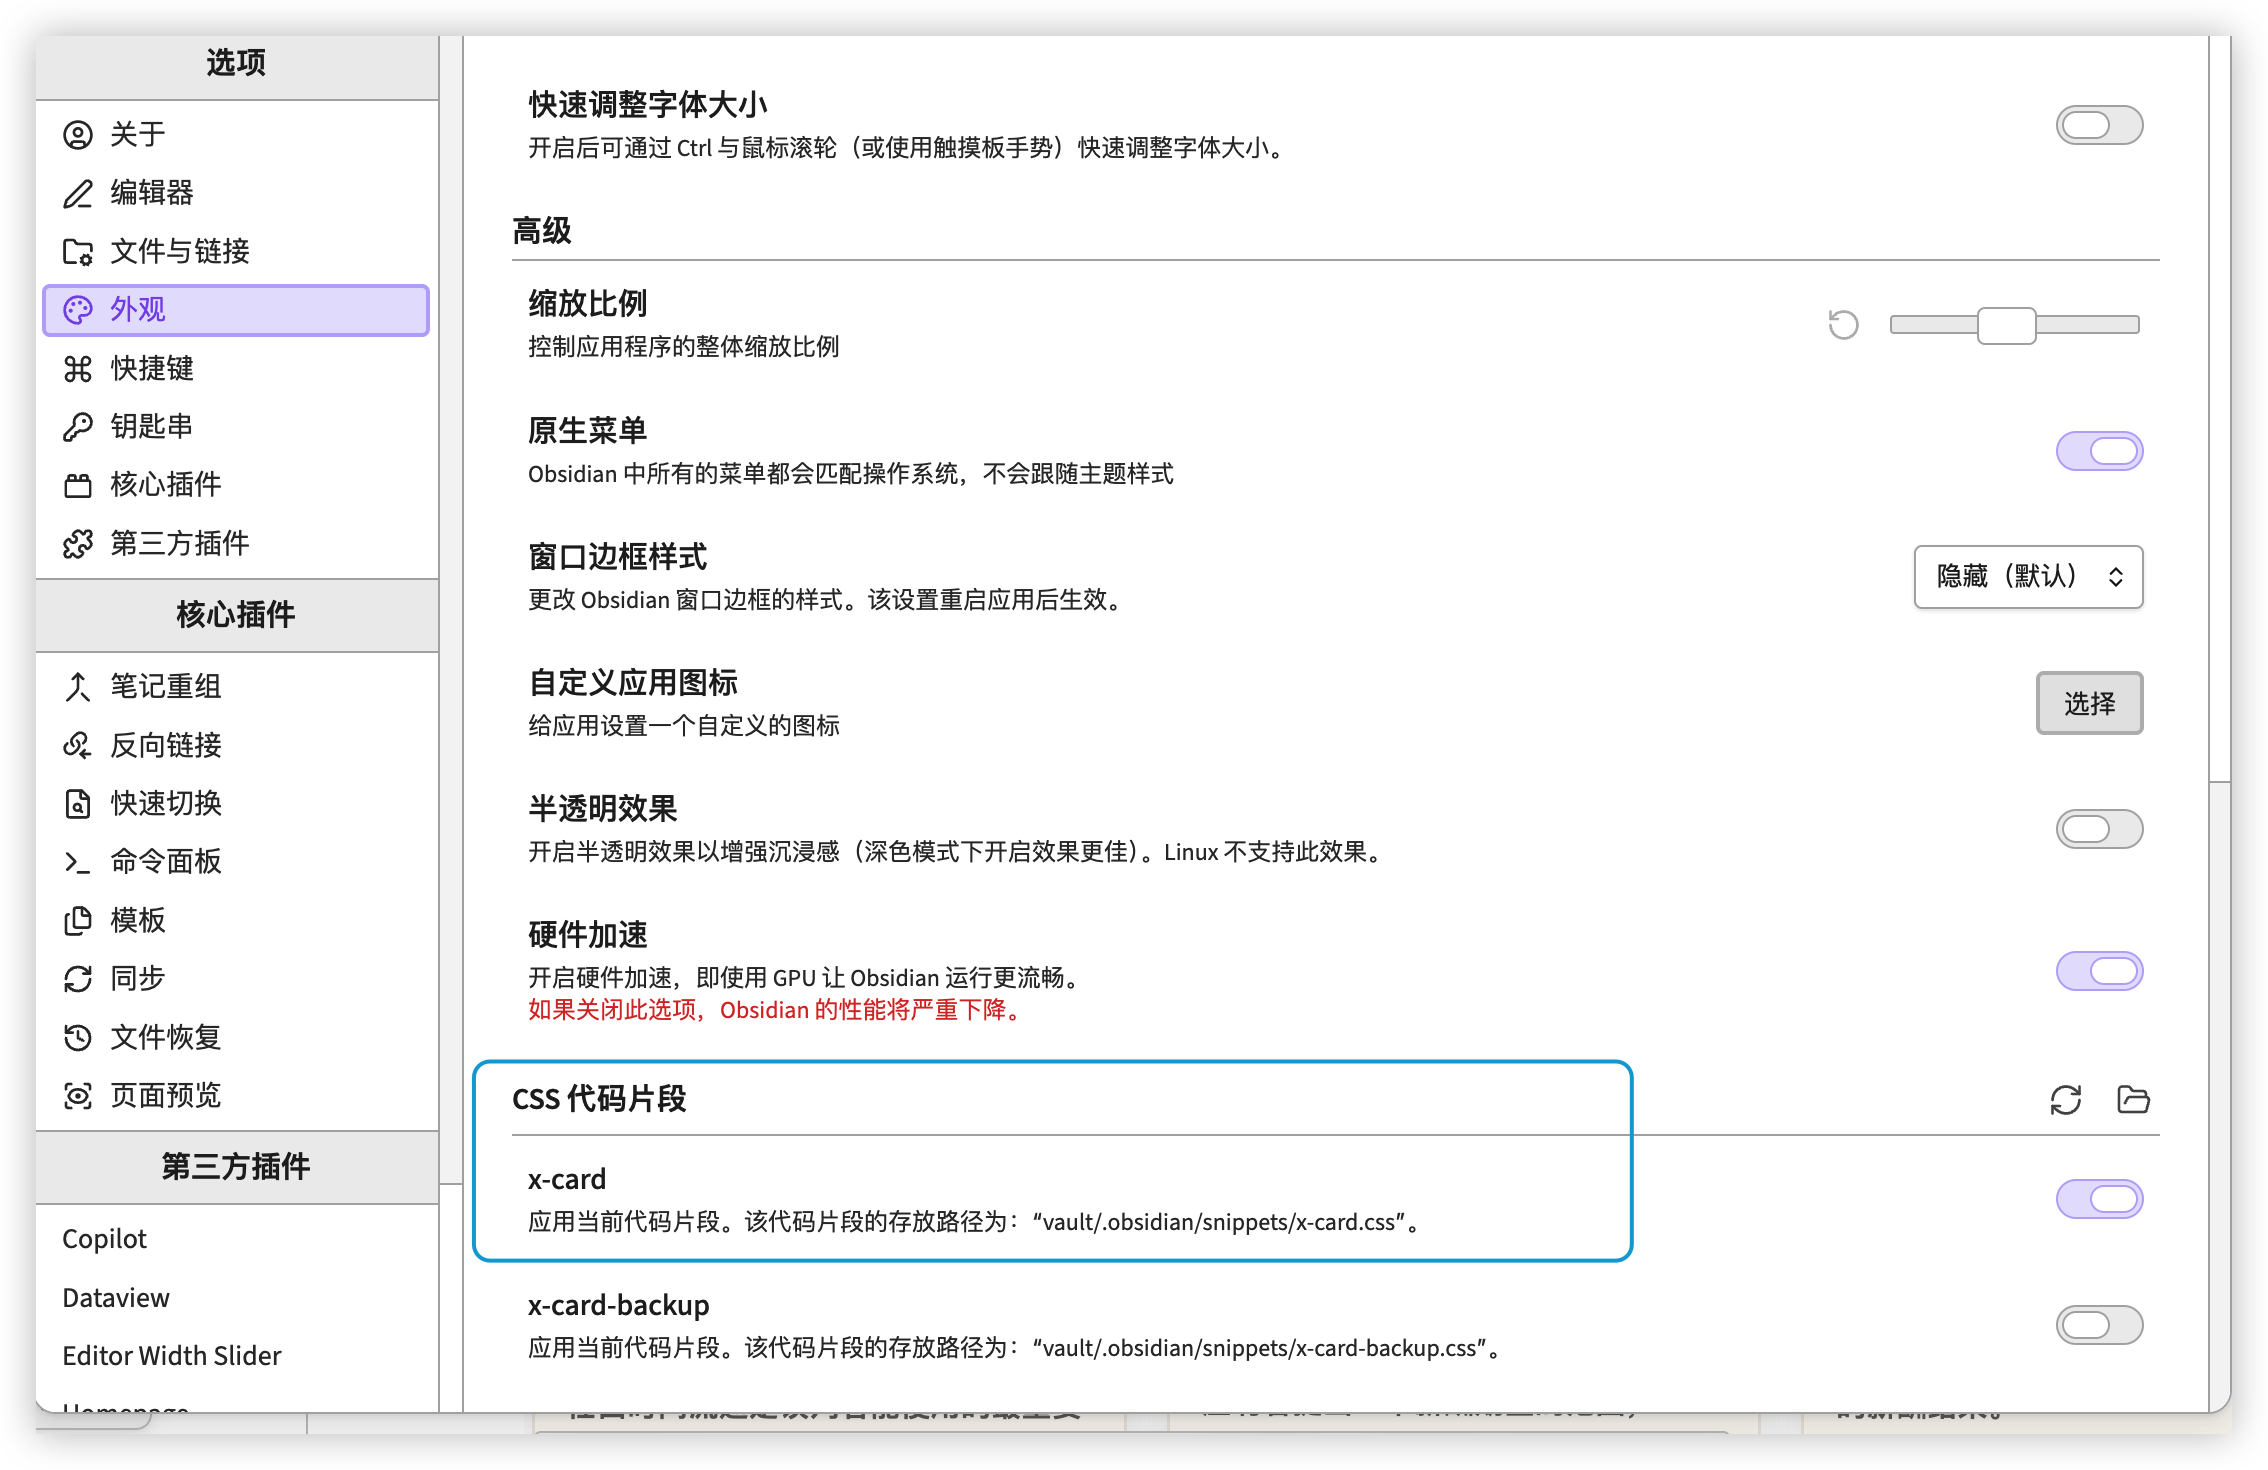The image size is (2268, 1470).
Task: Click 选择 button for custom app icon
Action: tap(2089, 703)
